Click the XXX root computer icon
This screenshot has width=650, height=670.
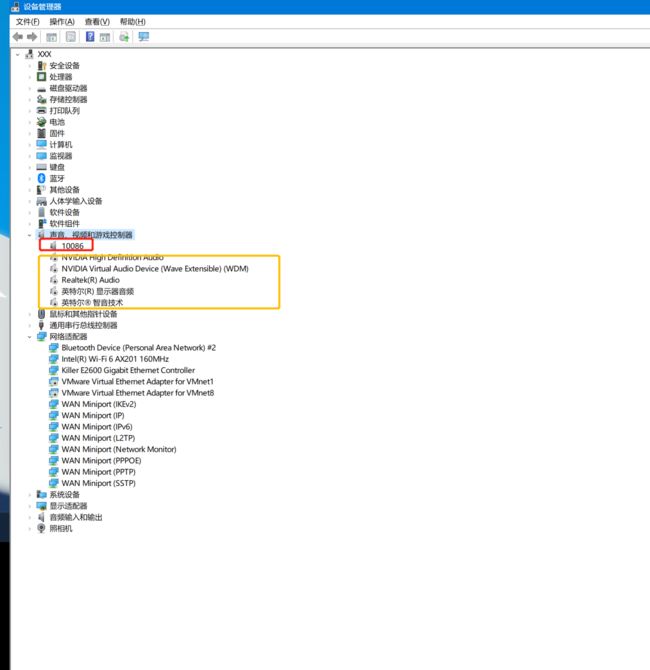coord(29,54)
